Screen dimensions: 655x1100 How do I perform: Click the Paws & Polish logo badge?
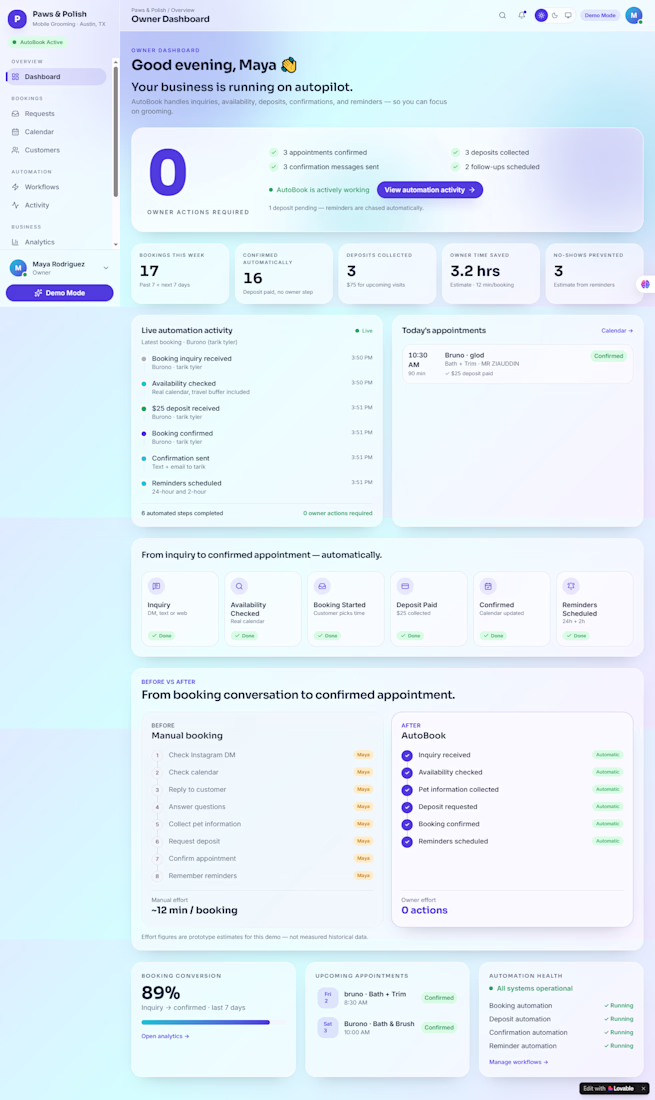pos(17,18)
